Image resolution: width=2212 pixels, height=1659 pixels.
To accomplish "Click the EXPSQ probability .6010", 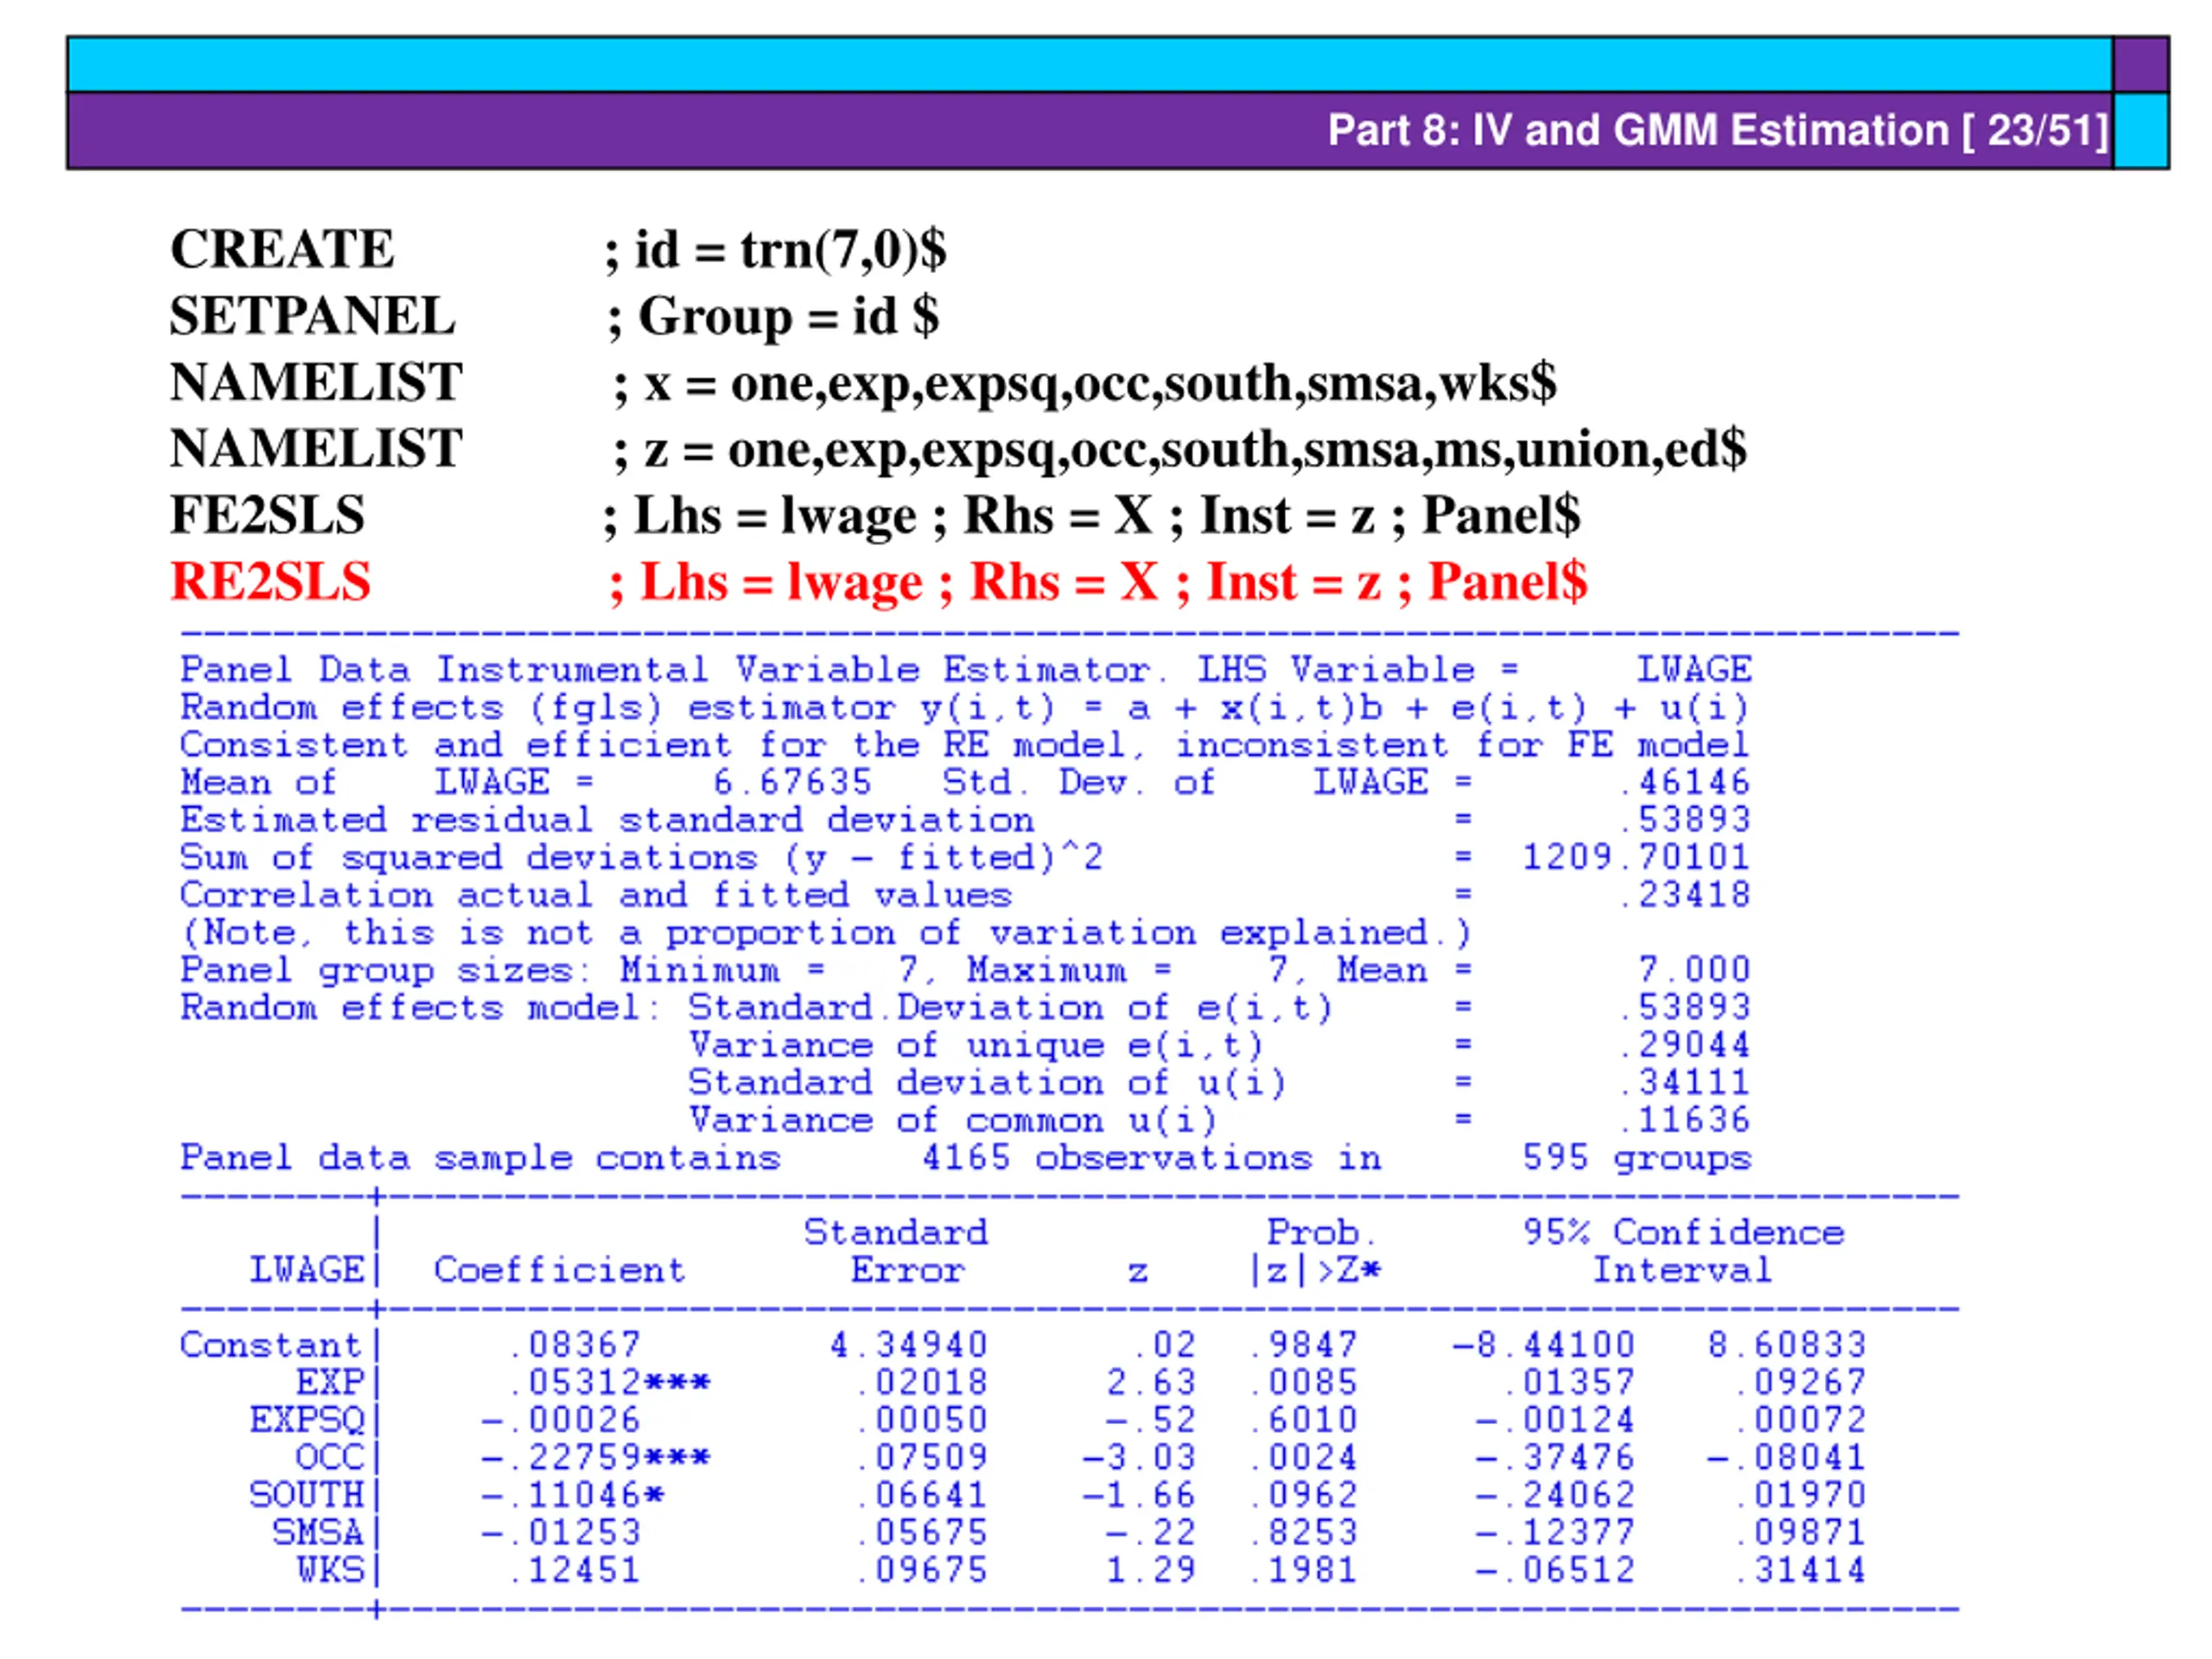I will [1304, 1420].
